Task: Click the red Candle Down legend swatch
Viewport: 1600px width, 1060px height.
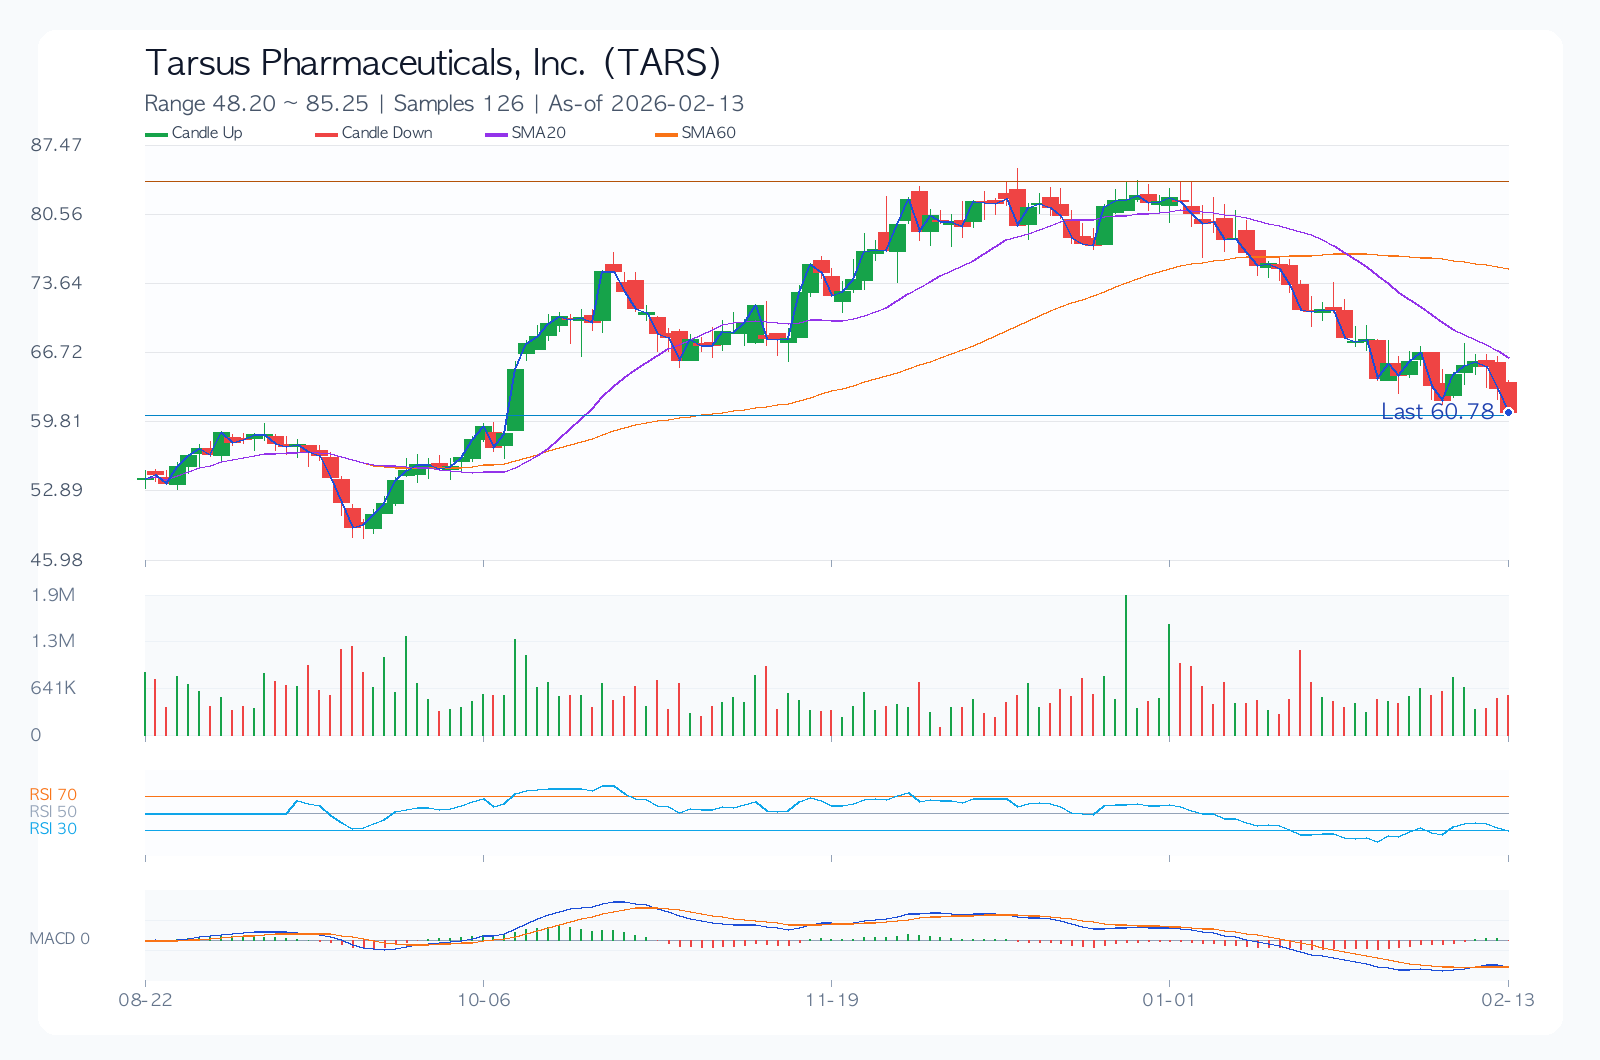Action: (327, 134)
